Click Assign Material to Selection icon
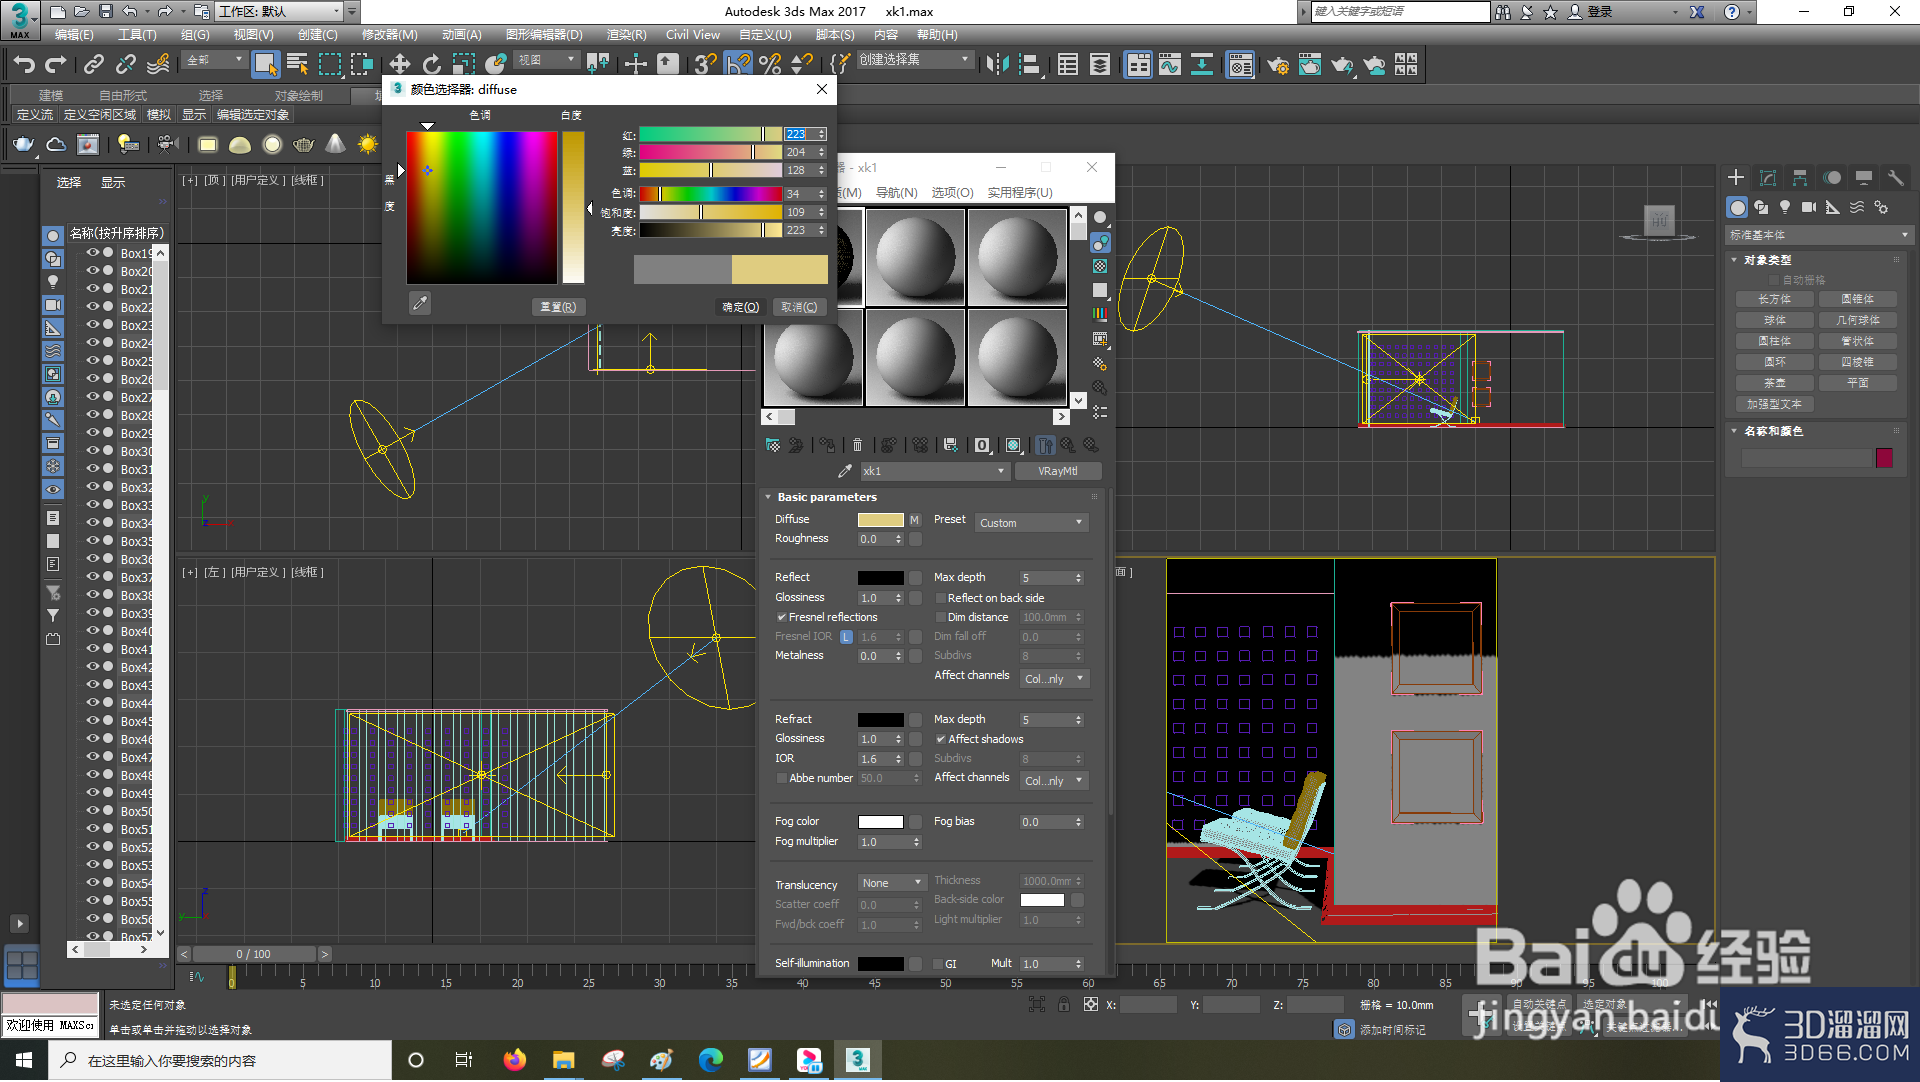 click(x=827, y=445)
